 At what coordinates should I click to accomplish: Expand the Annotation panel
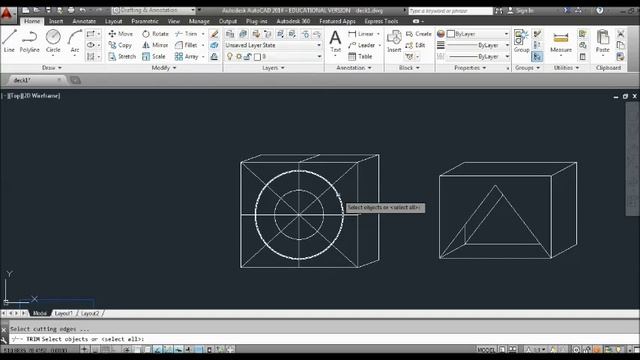[353, 68]
